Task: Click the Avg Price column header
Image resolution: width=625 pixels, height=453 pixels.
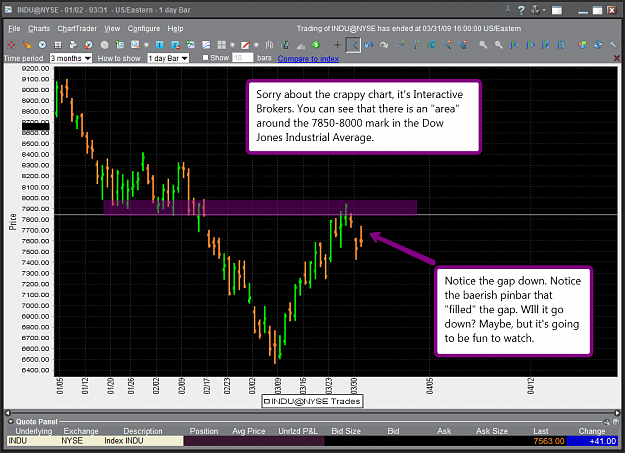Action: pyautogui.click(x=249, y=431)
